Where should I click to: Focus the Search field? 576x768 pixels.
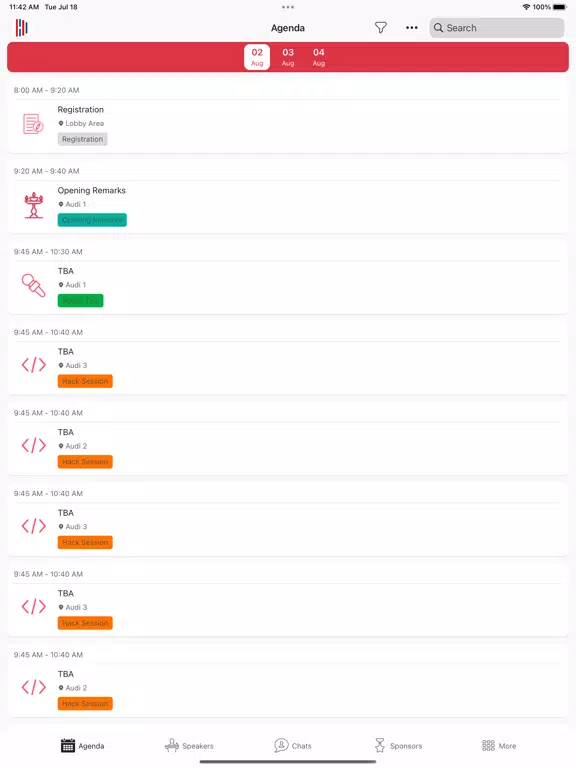coord(497,28)
